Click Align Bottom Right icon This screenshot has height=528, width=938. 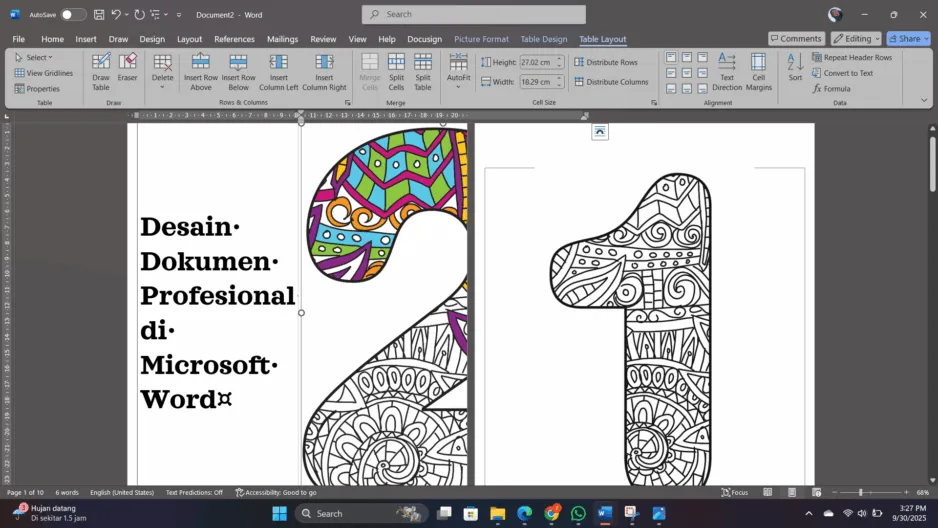coord(702,88)
